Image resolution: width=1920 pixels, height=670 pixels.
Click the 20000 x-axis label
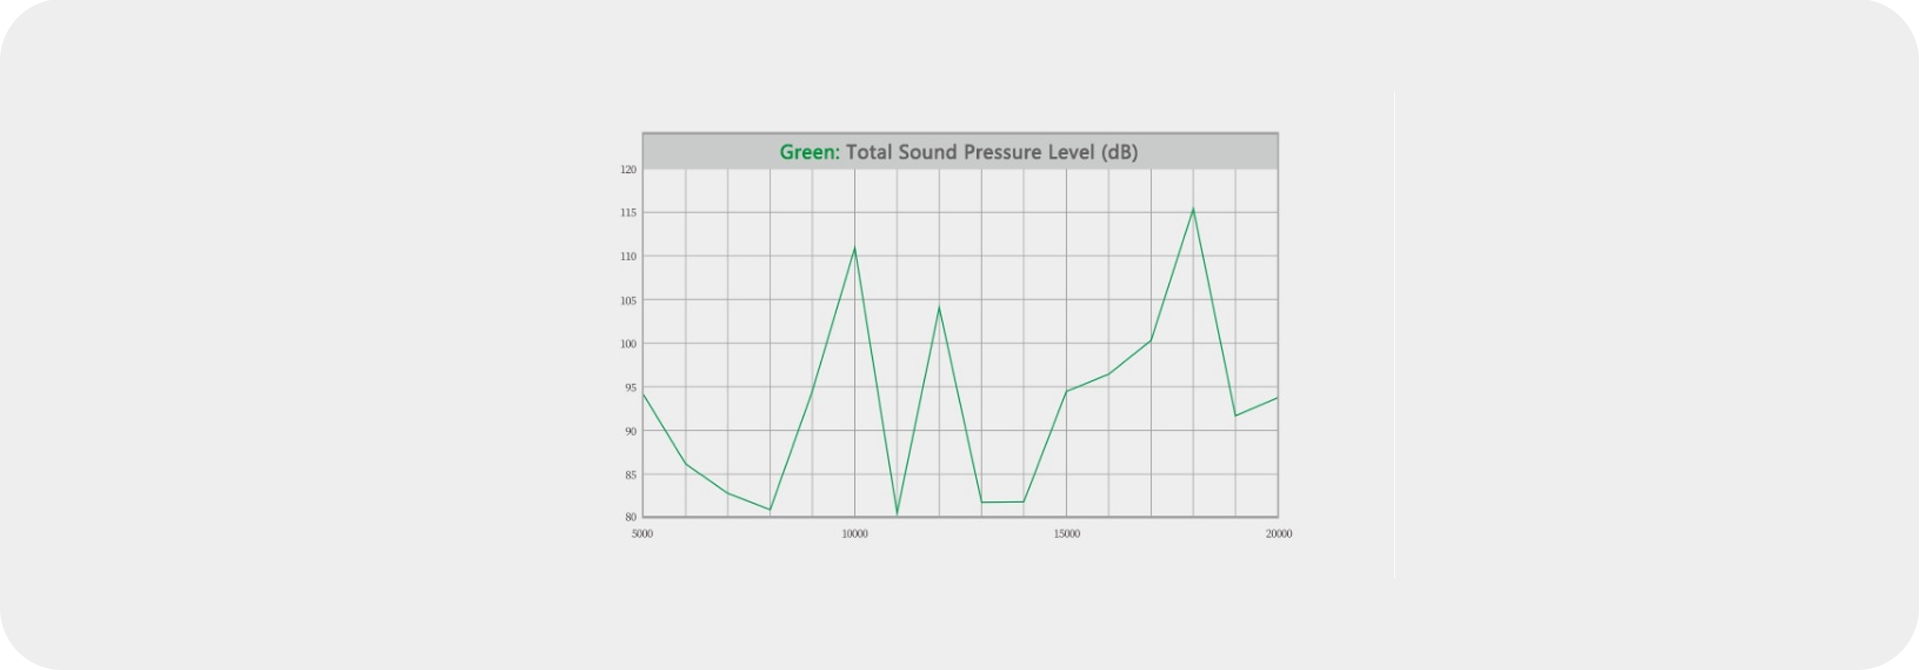(1278, 534)
